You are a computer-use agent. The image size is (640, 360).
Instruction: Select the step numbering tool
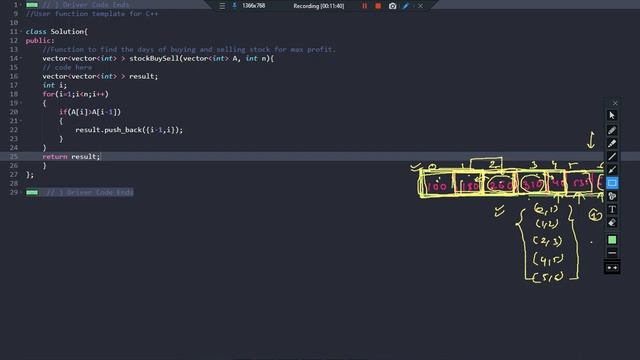[x=611, y=196]
